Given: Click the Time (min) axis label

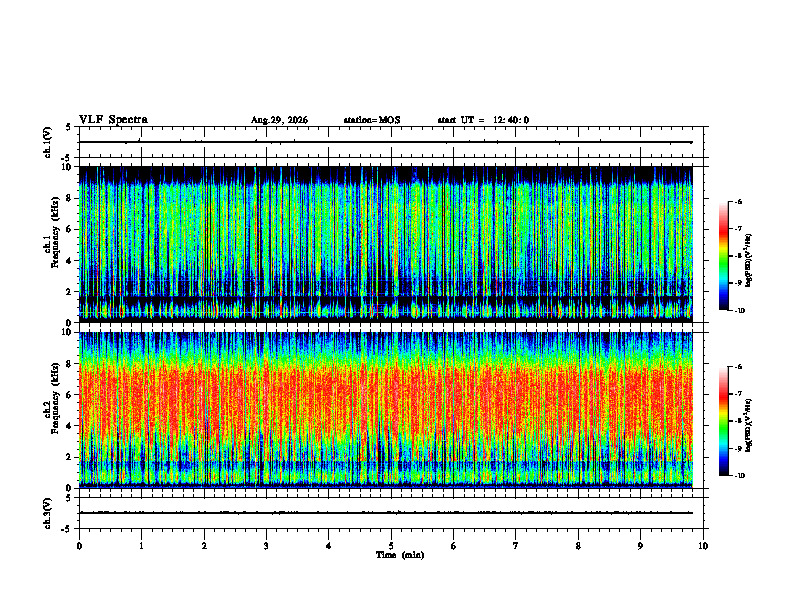Looking at the screenshot, I should coord(400,555).
